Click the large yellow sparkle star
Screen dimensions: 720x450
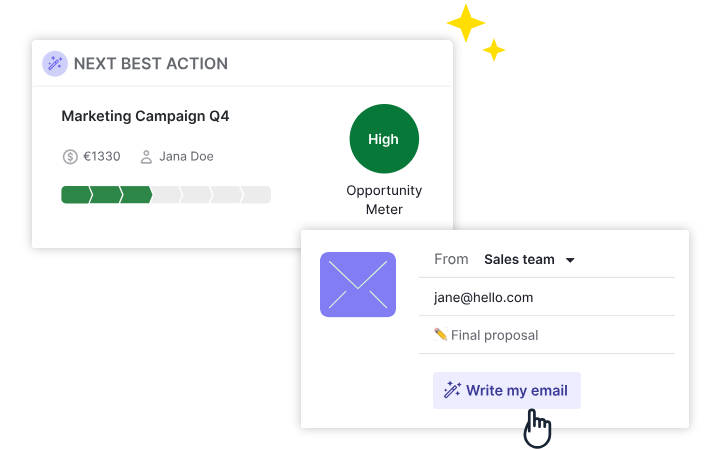tap(466, 23)
